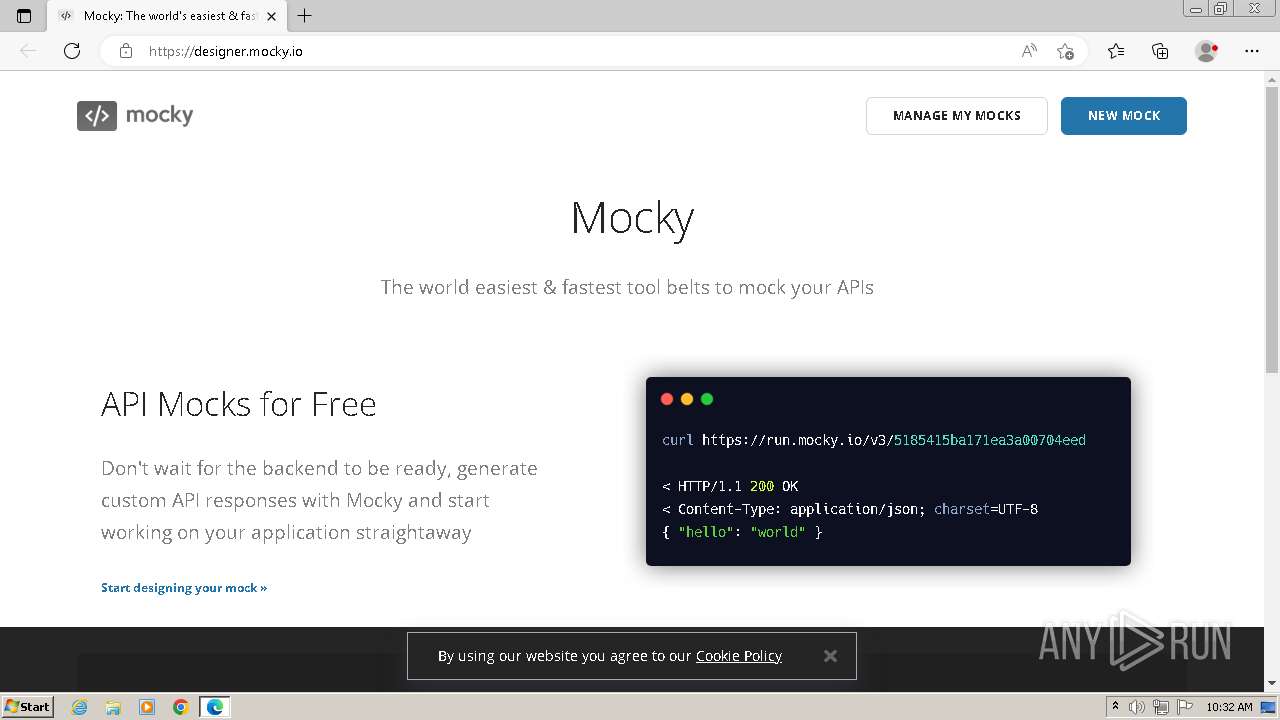Open media player from taskbar
The image size is (1280, 720).
[147, 707]
